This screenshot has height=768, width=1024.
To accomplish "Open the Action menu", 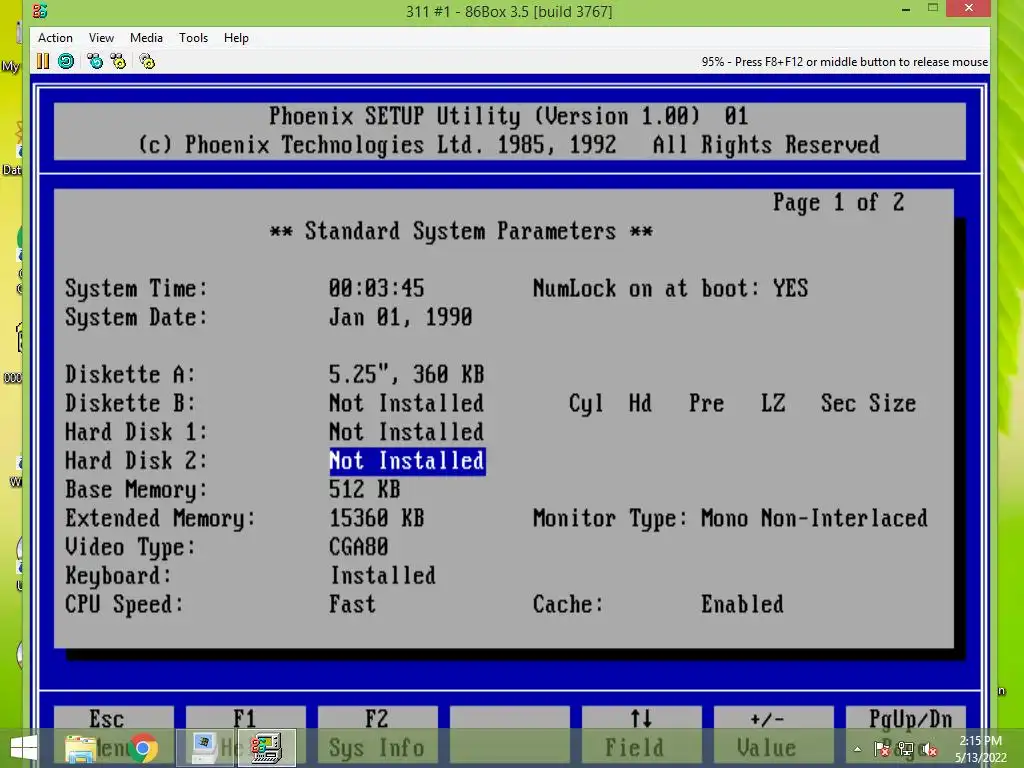I will coord(55,38).
